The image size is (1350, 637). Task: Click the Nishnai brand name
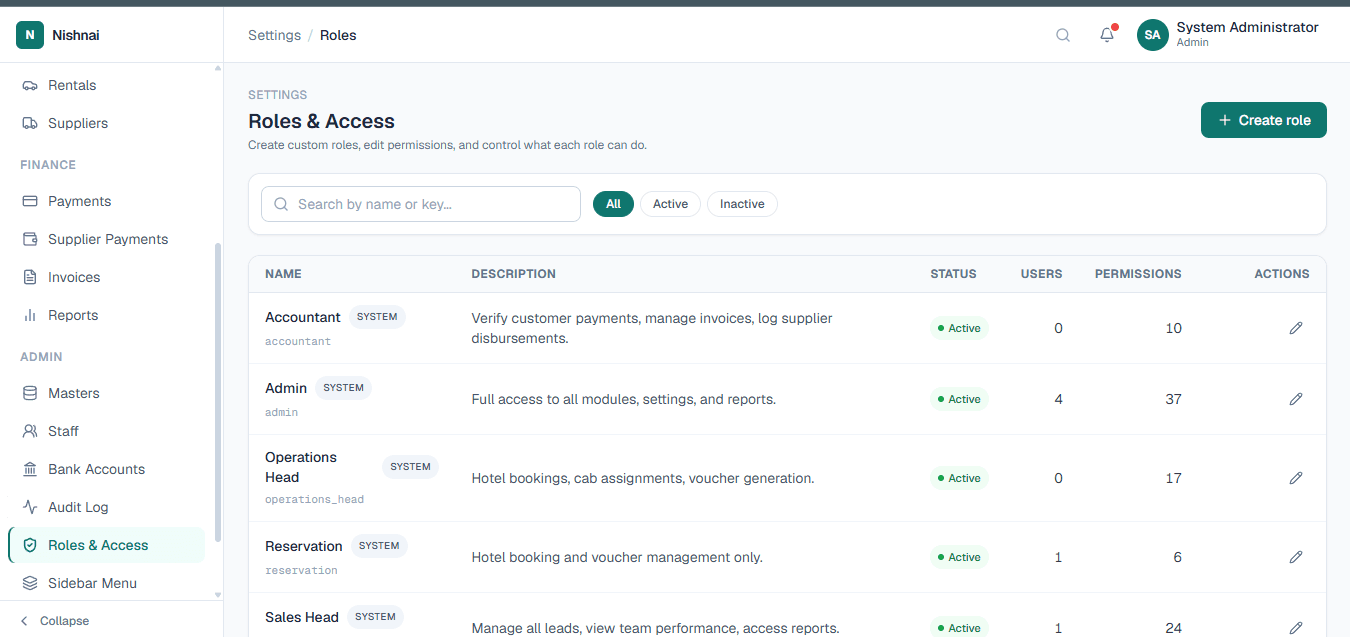(x=76, y=35)
